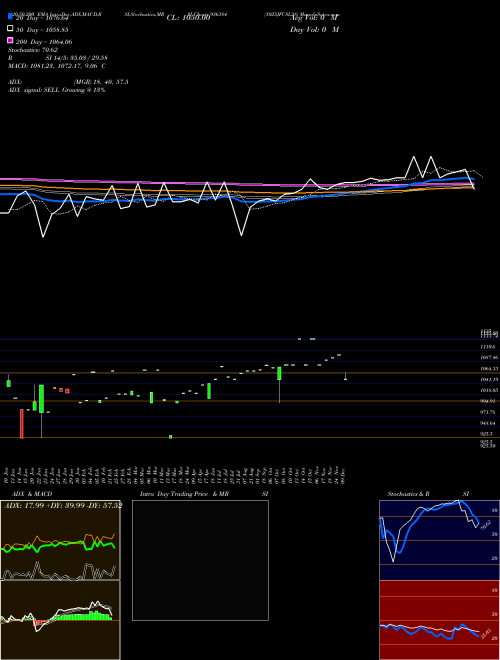Viewport: 500px width, 660px height.
Task: Click the 1064.33 price axis label
Action: pos(489,369)
